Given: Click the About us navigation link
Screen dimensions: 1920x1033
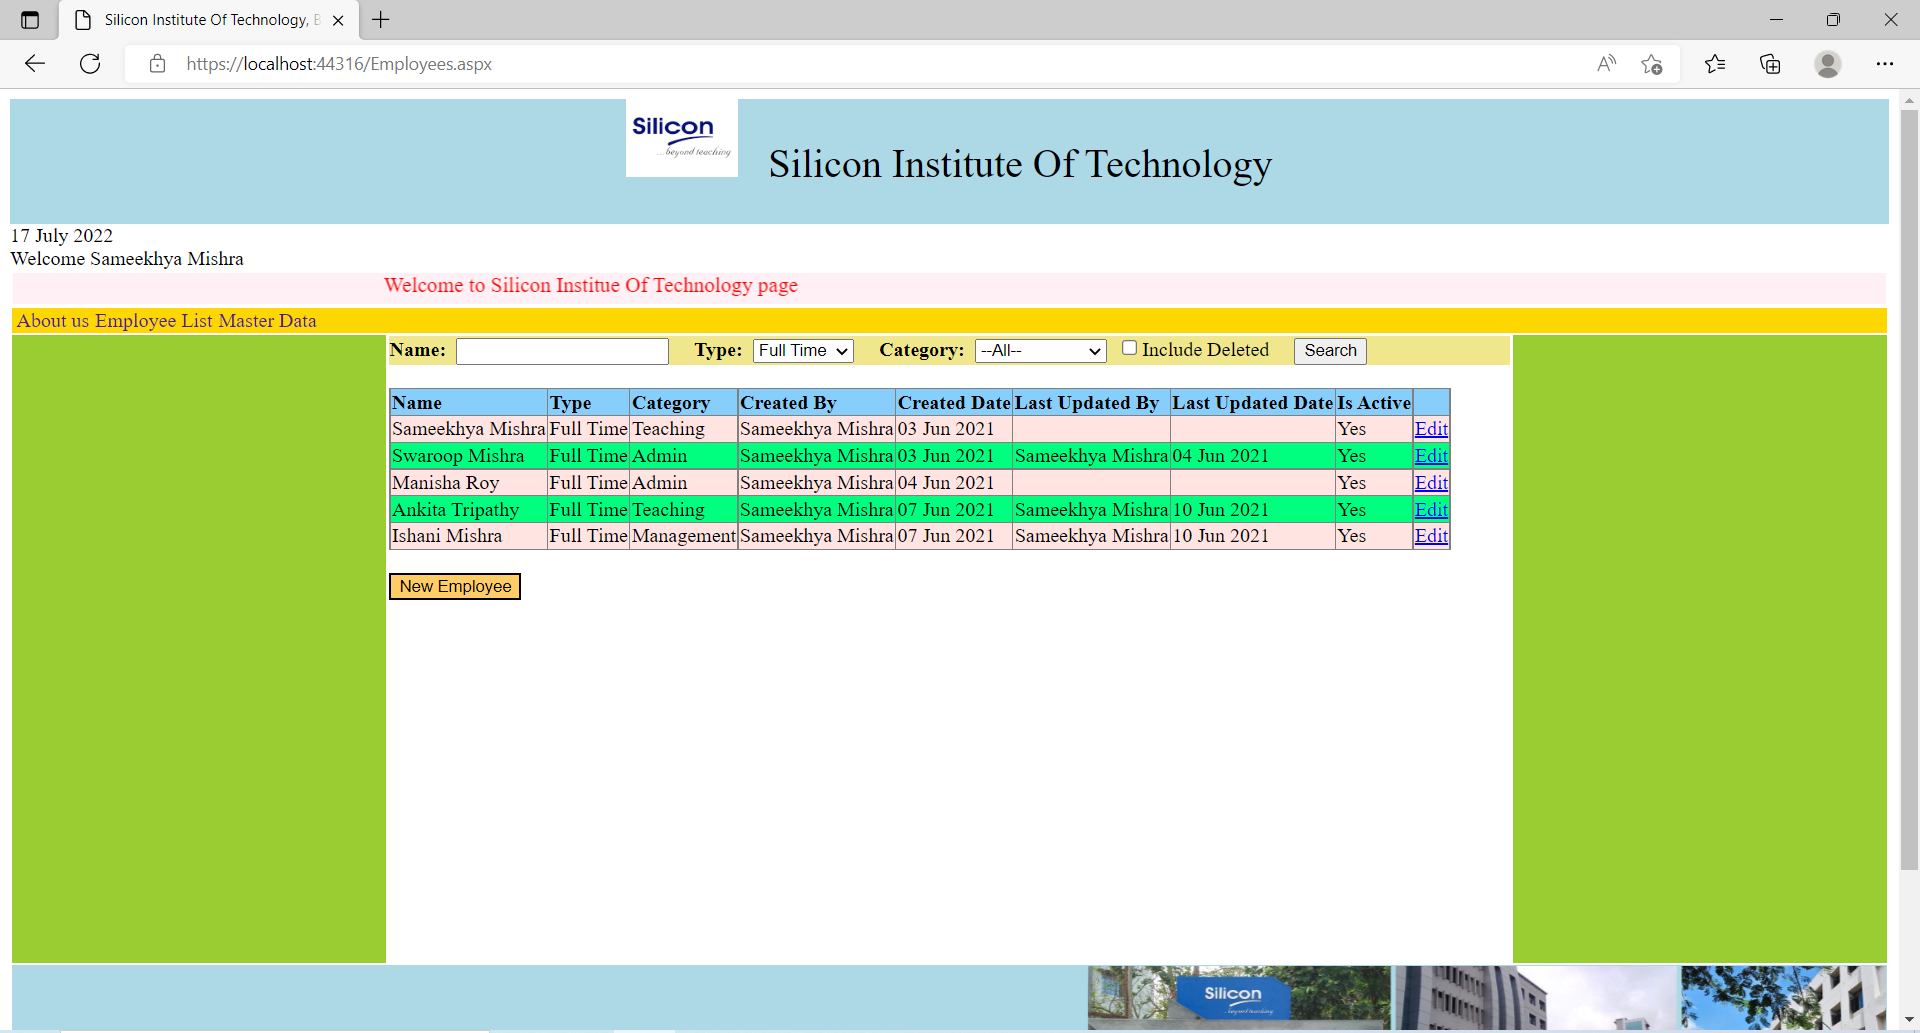Looking at the screenshot, I should click(x=50, y=320).
